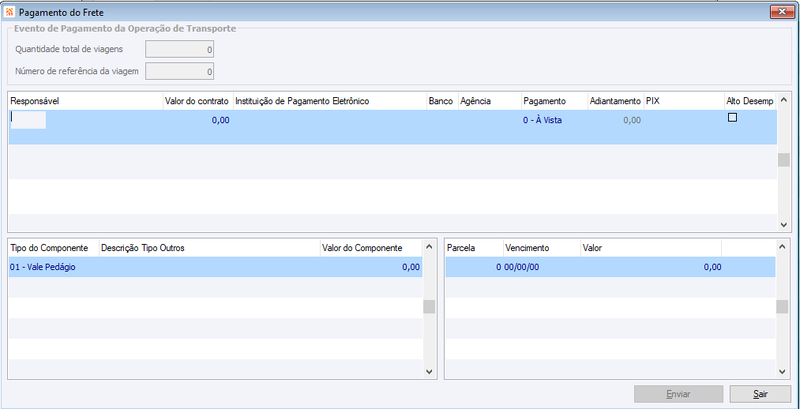Click the down arrow of the components grid scrollbar
The width and height of the screenshot is (800, 409).
tap(429, 372)
